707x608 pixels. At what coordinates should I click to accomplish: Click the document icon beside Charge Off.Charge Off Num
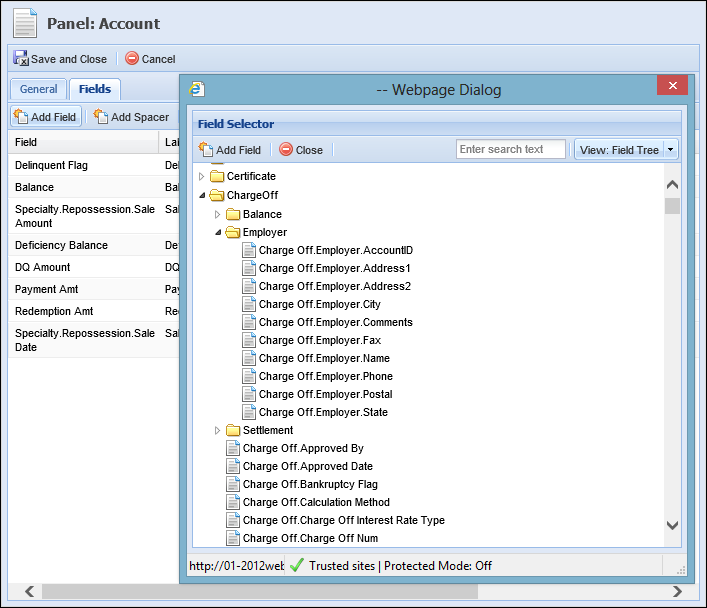233,538
